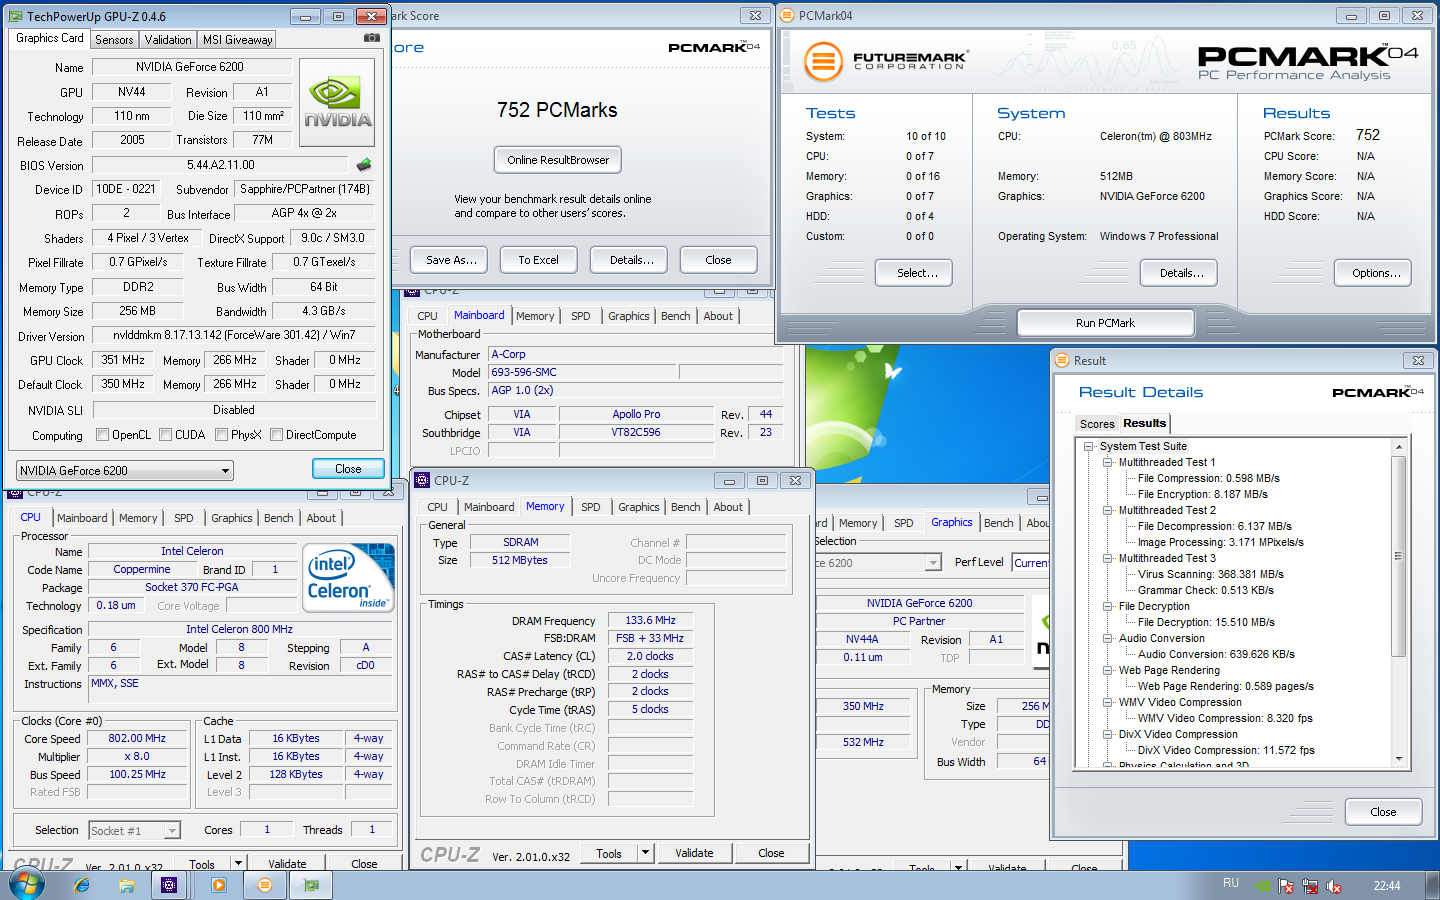Click Close button in the GPU-Z window

[348, 469]
